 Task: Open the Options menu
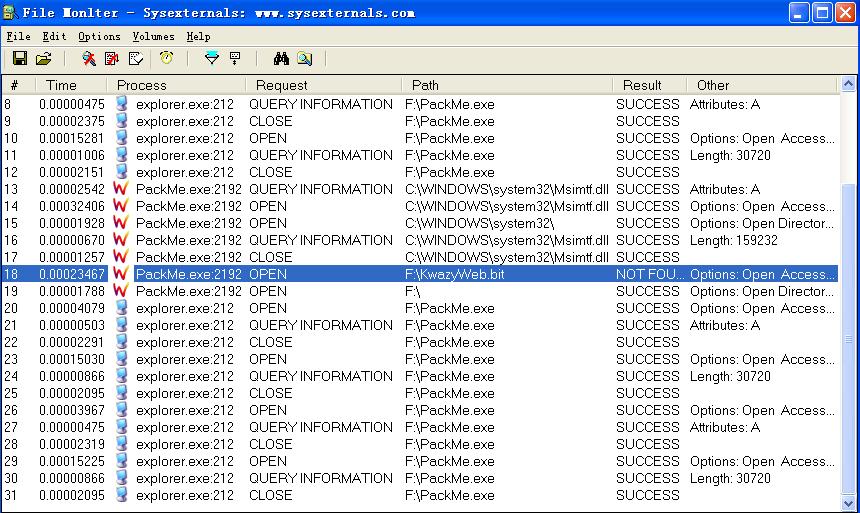click(99, 37)
